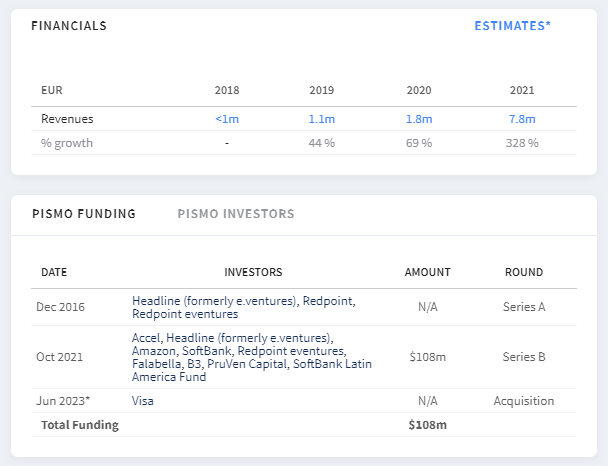Click the 2020 revenue value 1.8m

pyautogui.click(x=419, y=119)
